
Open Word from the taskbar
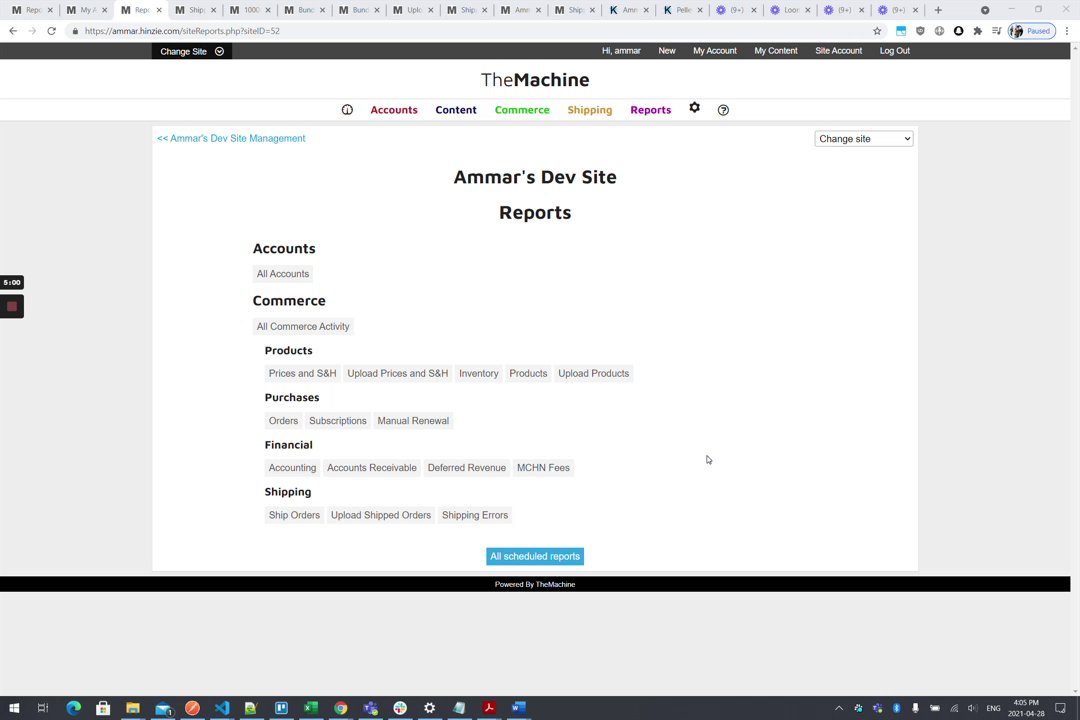(519, 708)
